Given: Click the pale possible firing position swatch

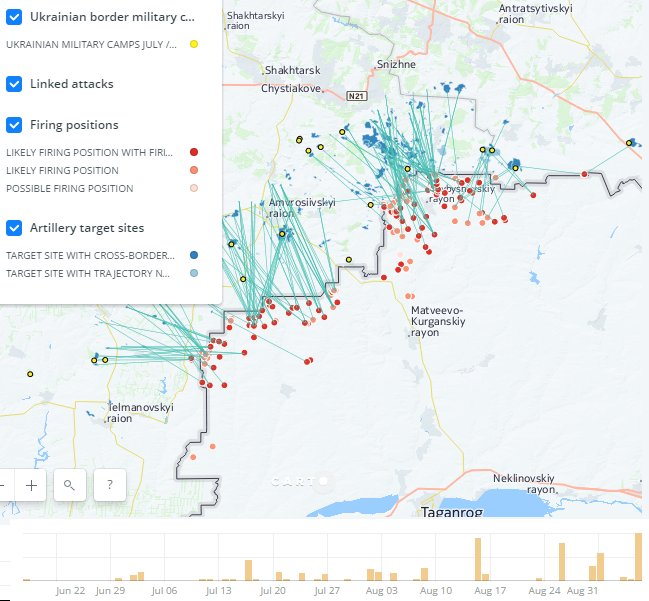Looking at the screenshot, I should pos(193,188).
